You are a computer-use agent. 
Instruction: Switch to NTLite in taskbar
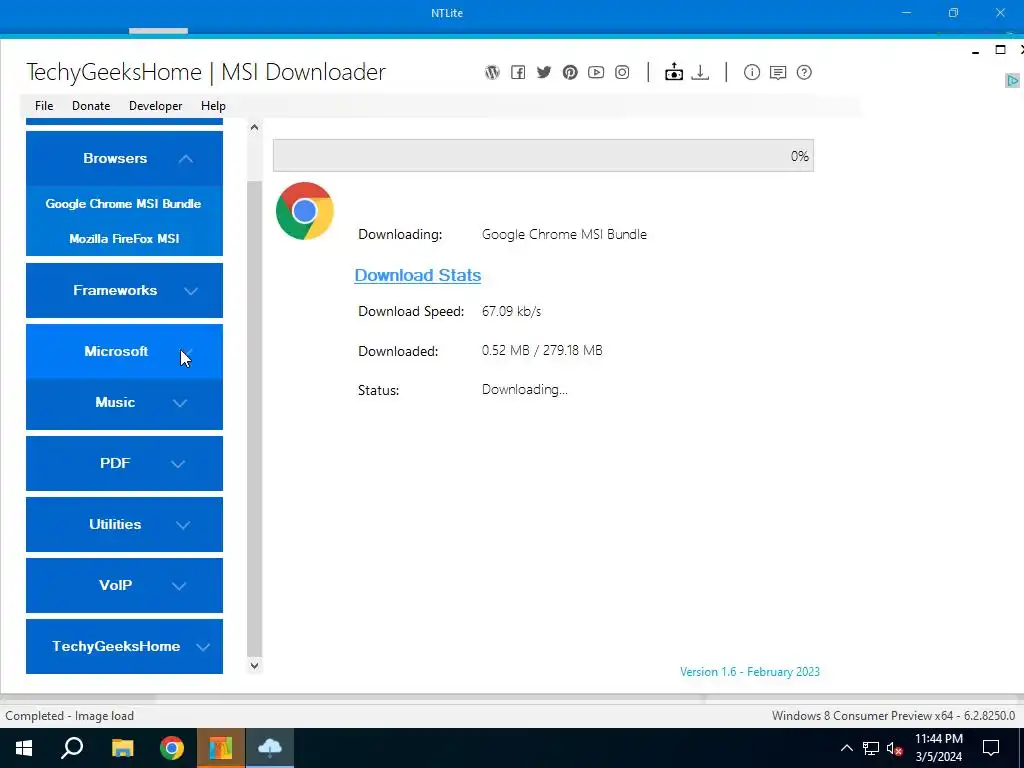point(221,748)
